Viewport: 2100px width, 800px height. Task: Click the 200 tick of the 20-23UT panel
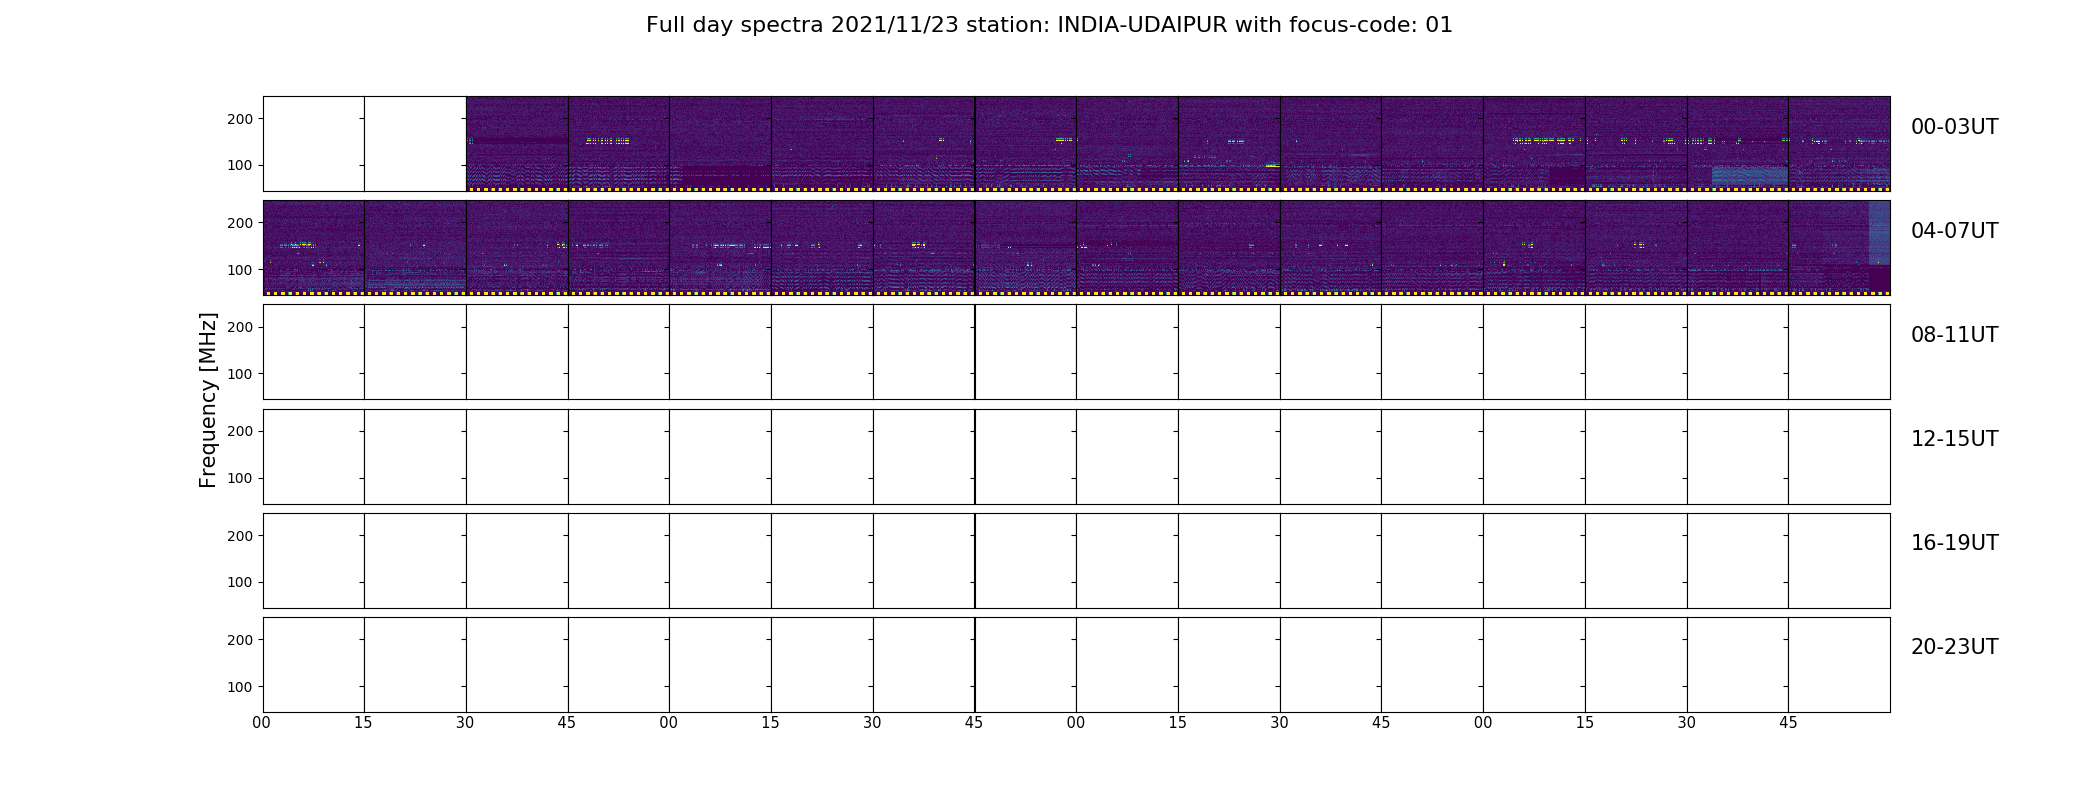[240, 640]
